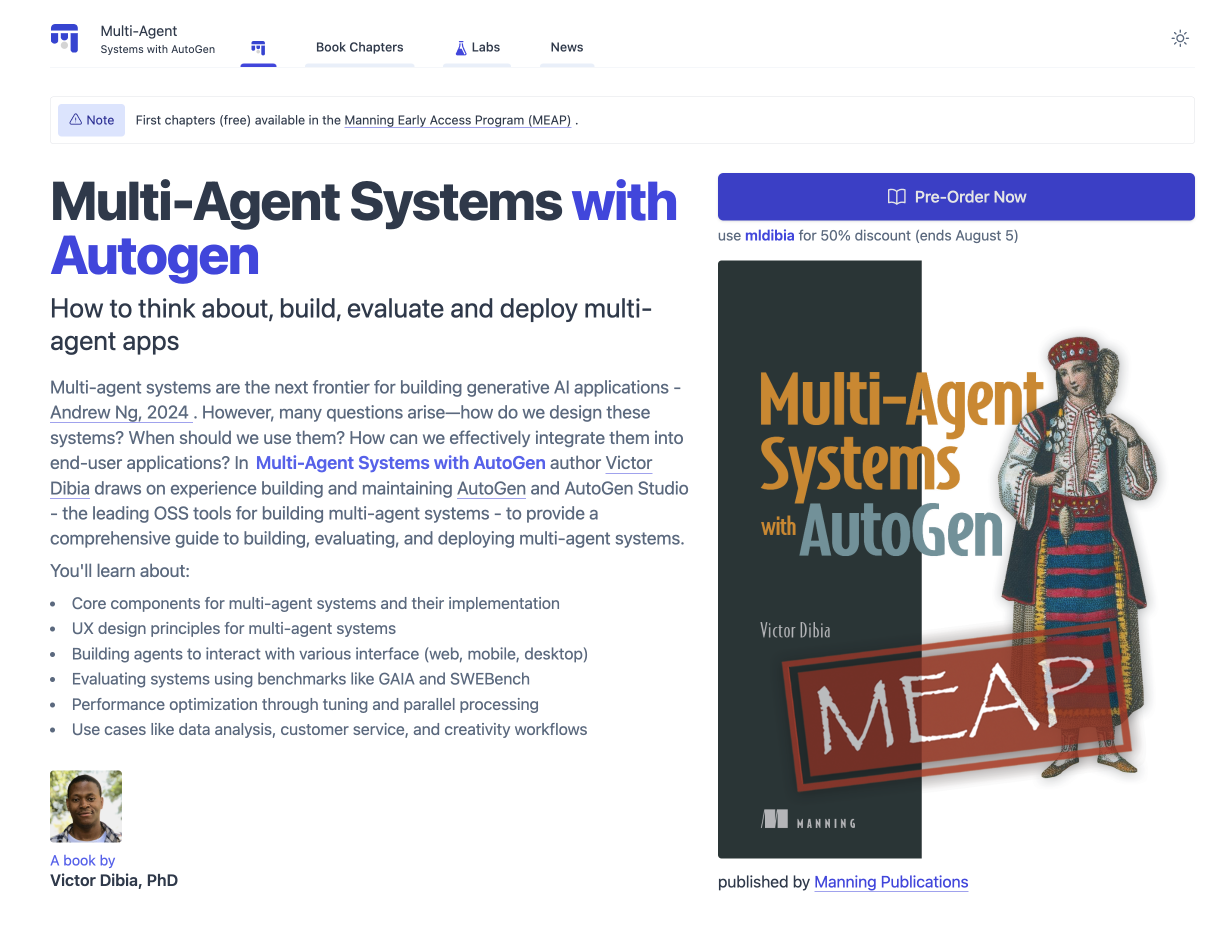Open the home tab with logo icon
Image resolution: width=1227 pixels, height=933 pixels.
coord(258,47)
